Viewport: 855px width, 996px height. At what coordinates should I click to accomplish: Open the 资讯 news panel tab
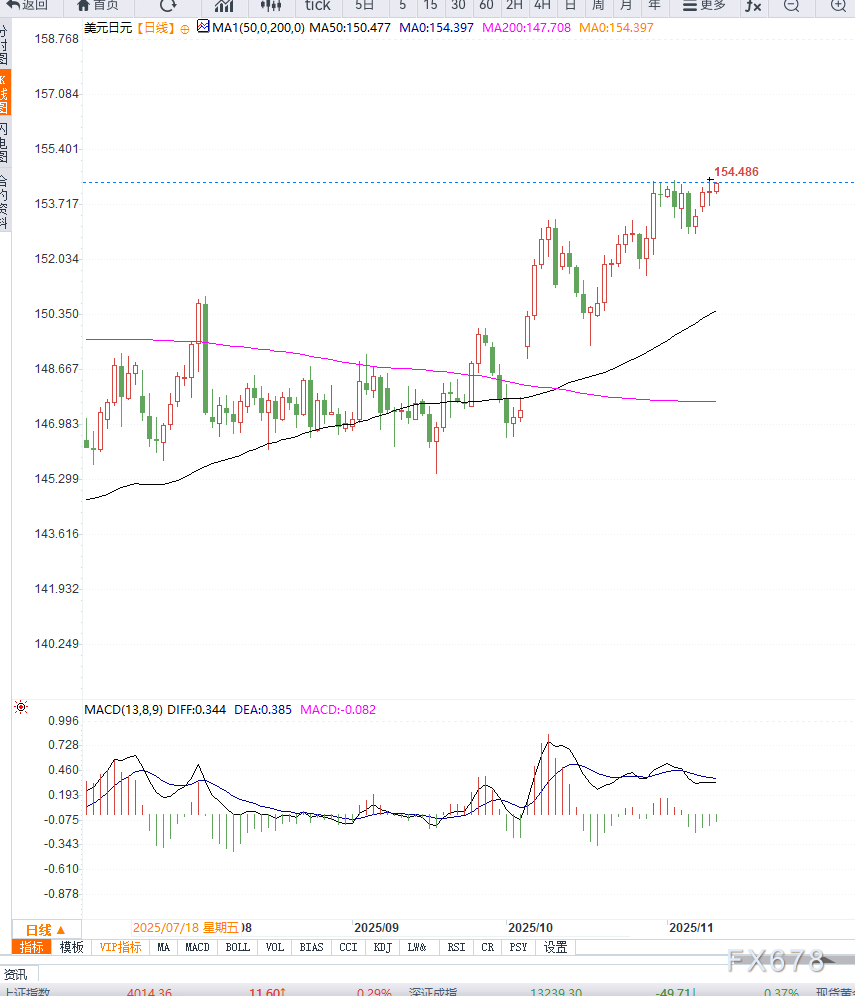[x=15, y=974]
